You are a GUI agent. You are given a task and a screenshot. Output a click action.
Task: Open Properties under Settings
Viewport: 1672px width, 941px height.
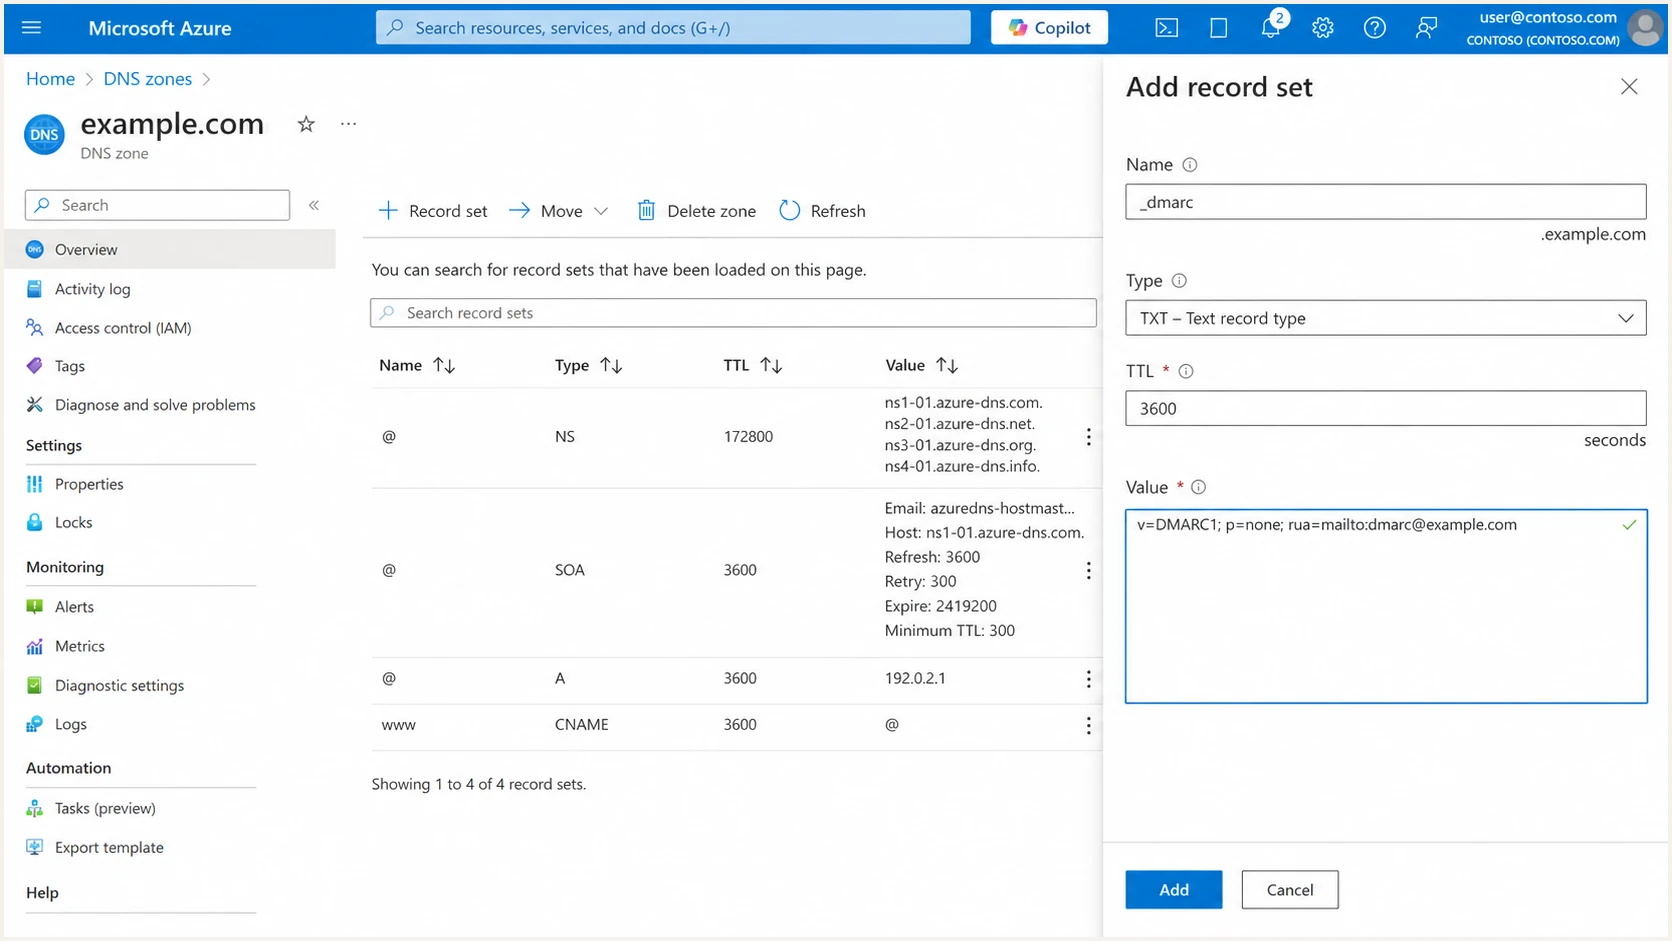point(89,484)
